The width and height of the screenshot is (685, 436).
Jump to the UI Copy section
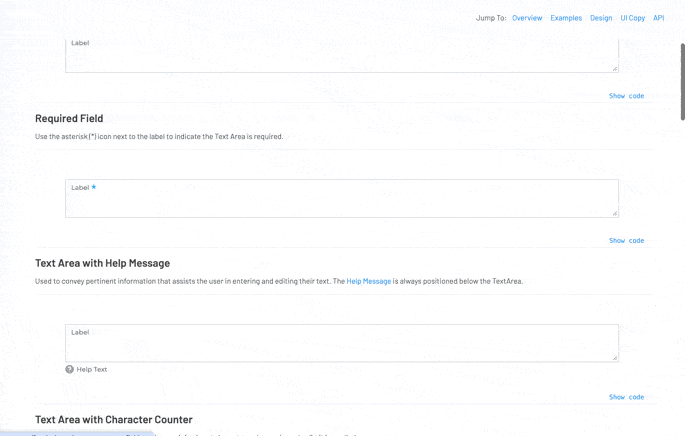click(633, 18)
